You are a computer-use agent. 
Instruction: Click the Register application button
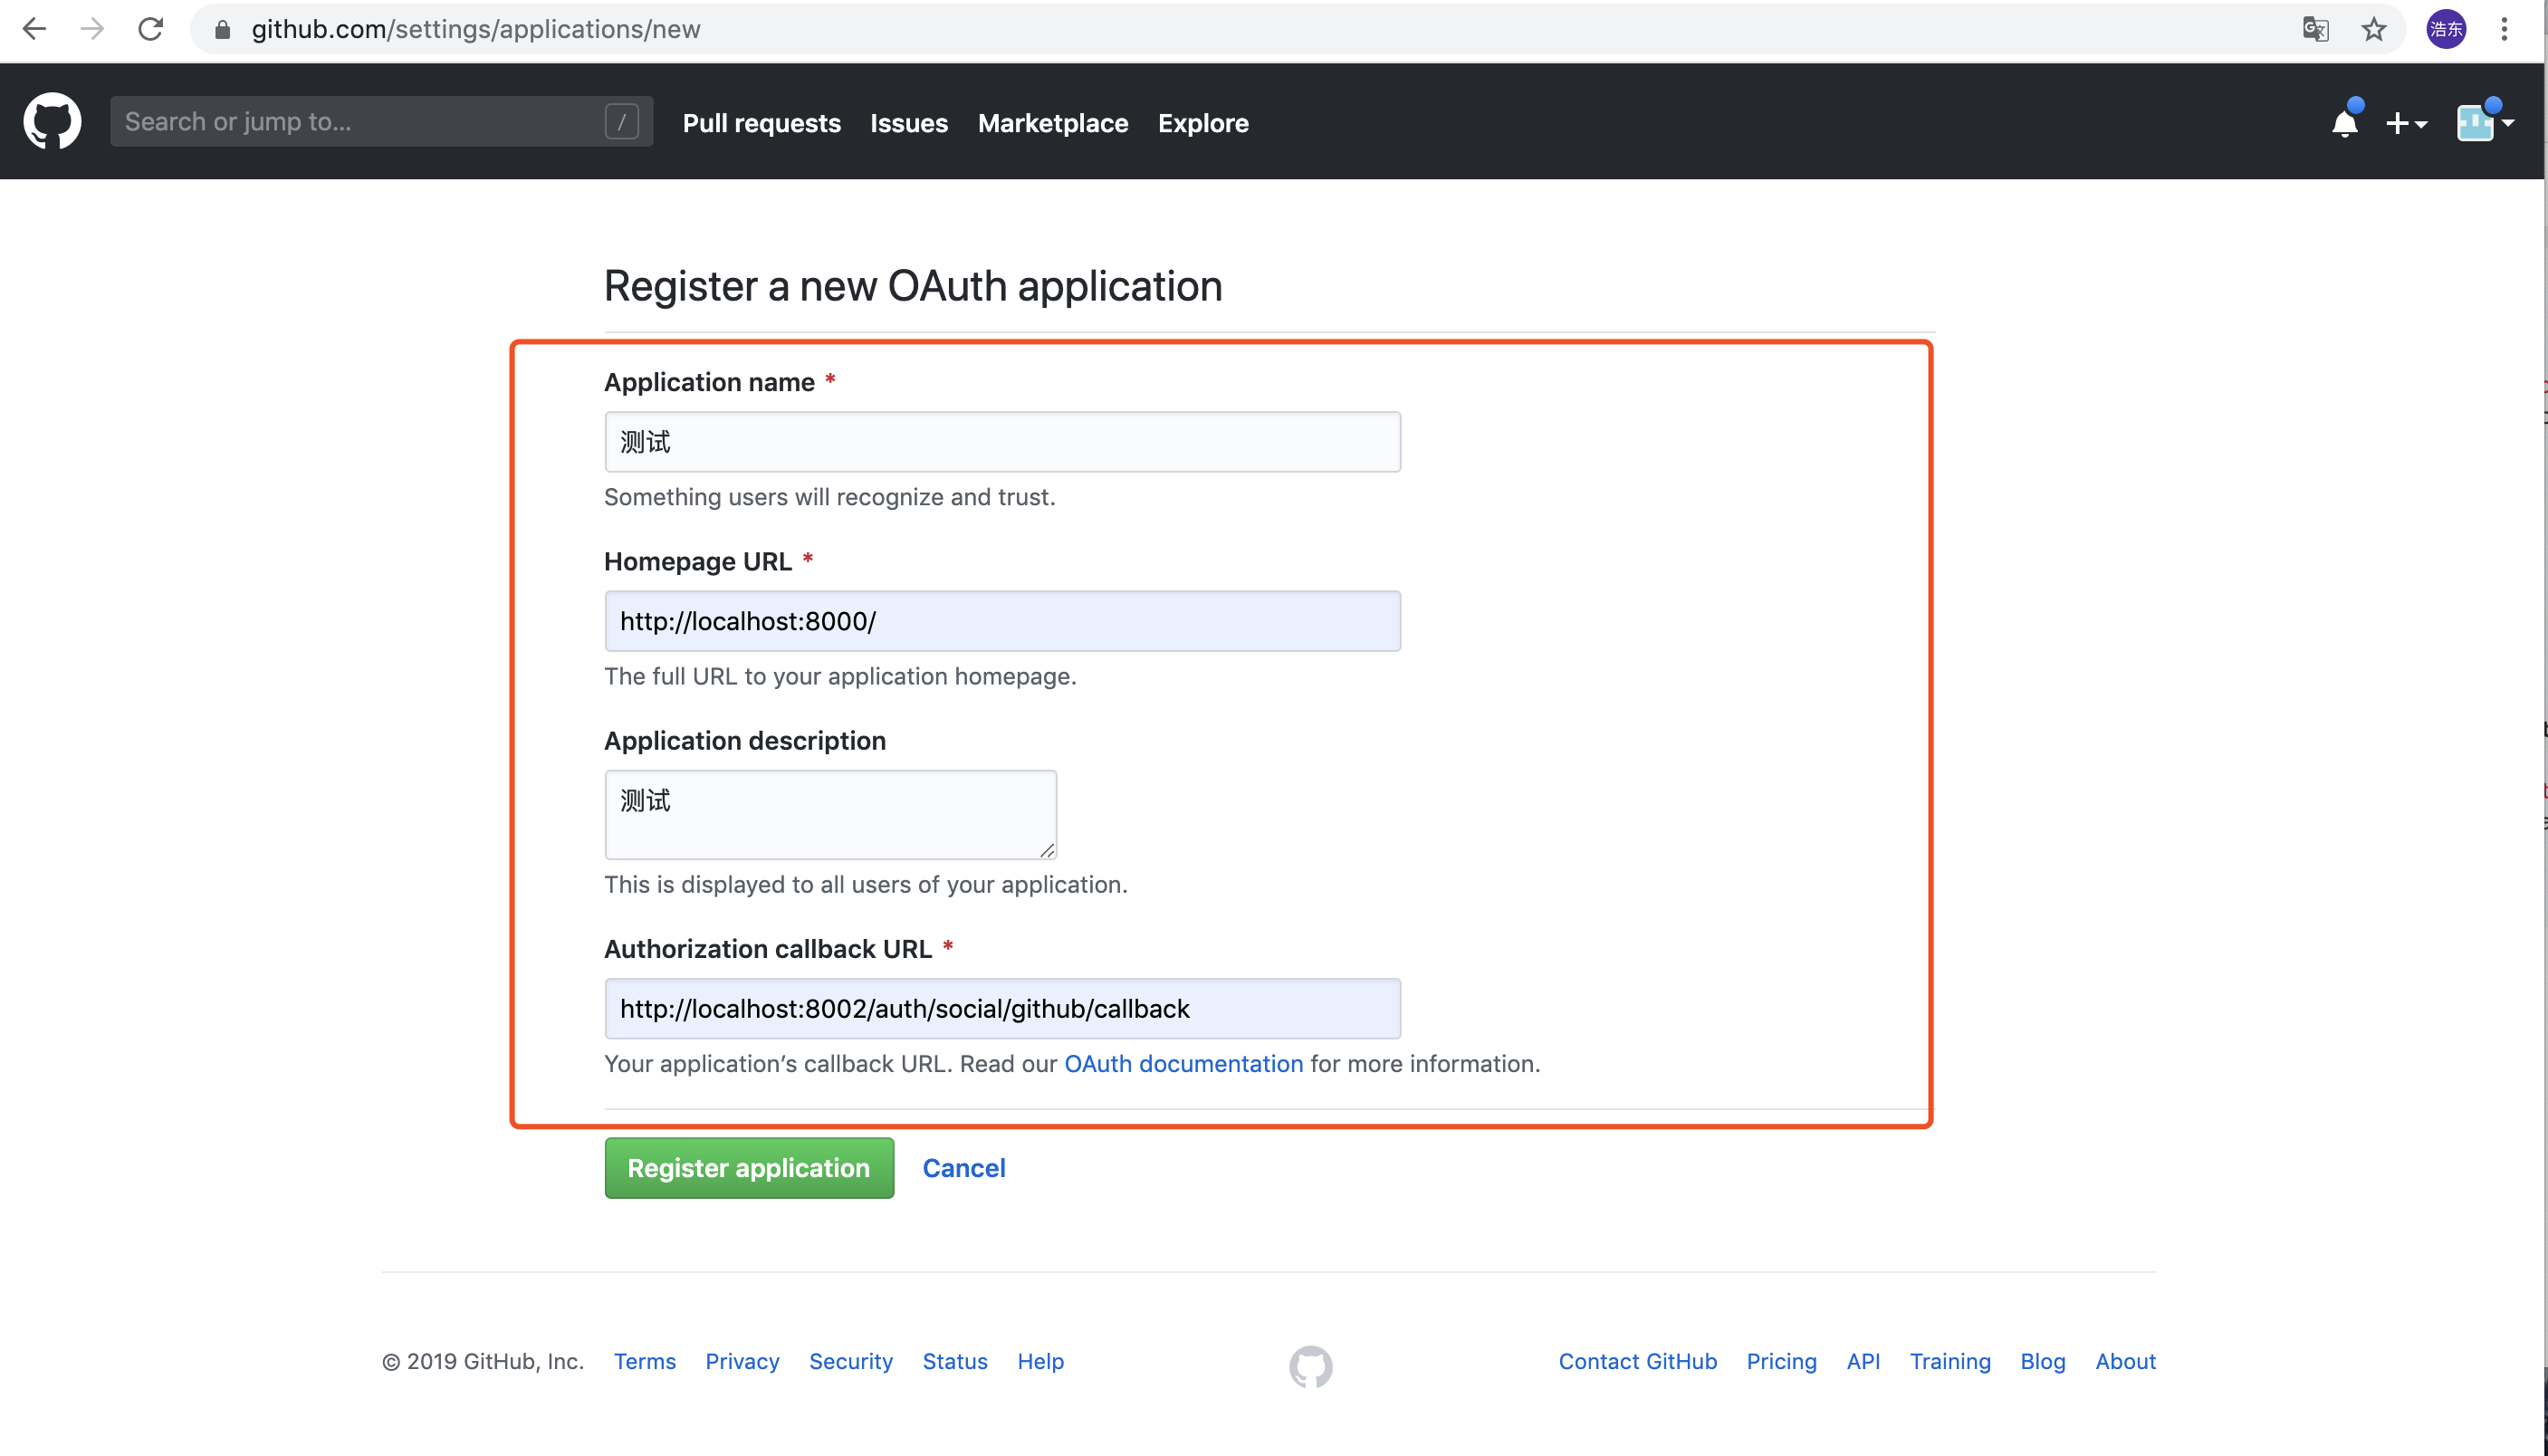pyautogui.click(x=749, y=1167)
